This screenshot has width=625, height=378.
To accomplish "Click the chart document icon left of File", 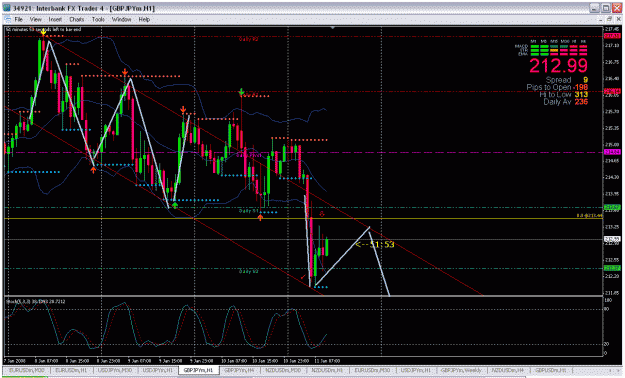I will pos(7,19).
